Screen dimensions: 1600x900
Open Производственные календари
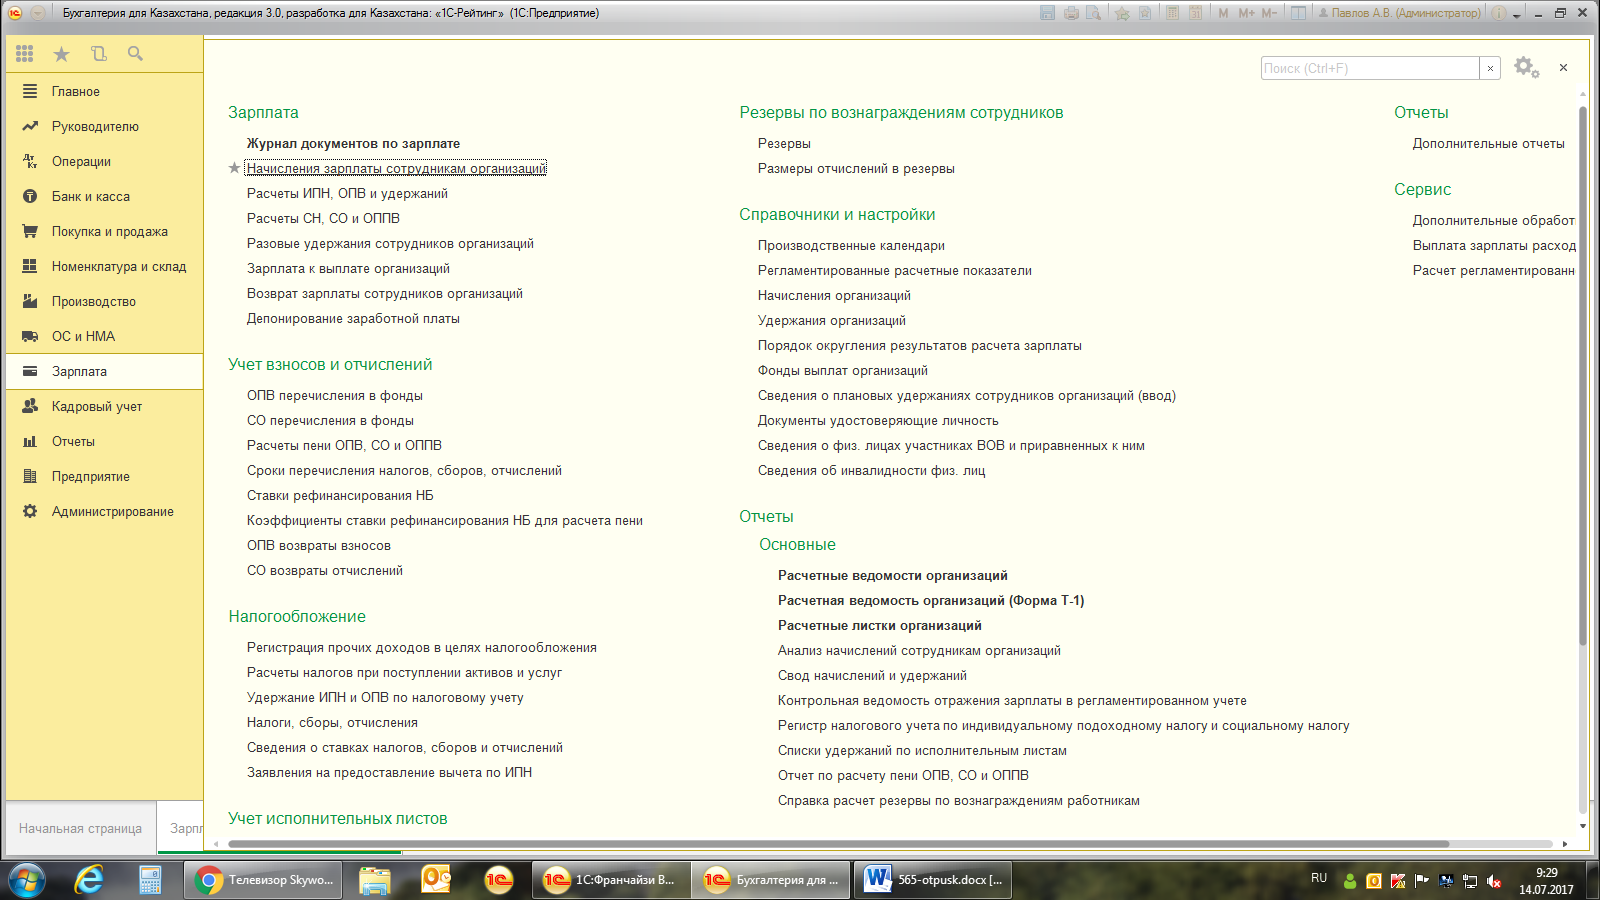[x=851, y=245]
